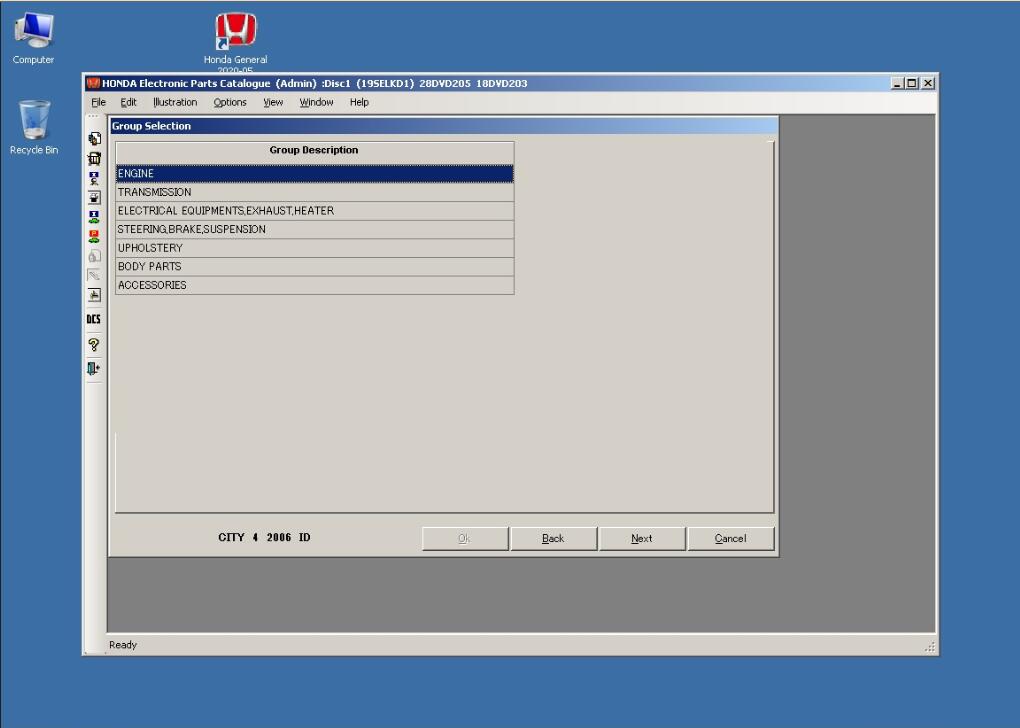Click the Honda logo in the title bar
Viewport: 1020px width, 728px height.
click(93, 83)
